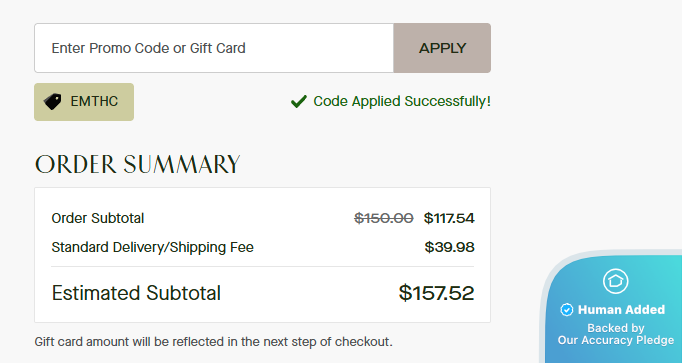Click the Code Applied Successfully! message
The image size is (682, 363).
pyautogui.click(x=402, y=101)
